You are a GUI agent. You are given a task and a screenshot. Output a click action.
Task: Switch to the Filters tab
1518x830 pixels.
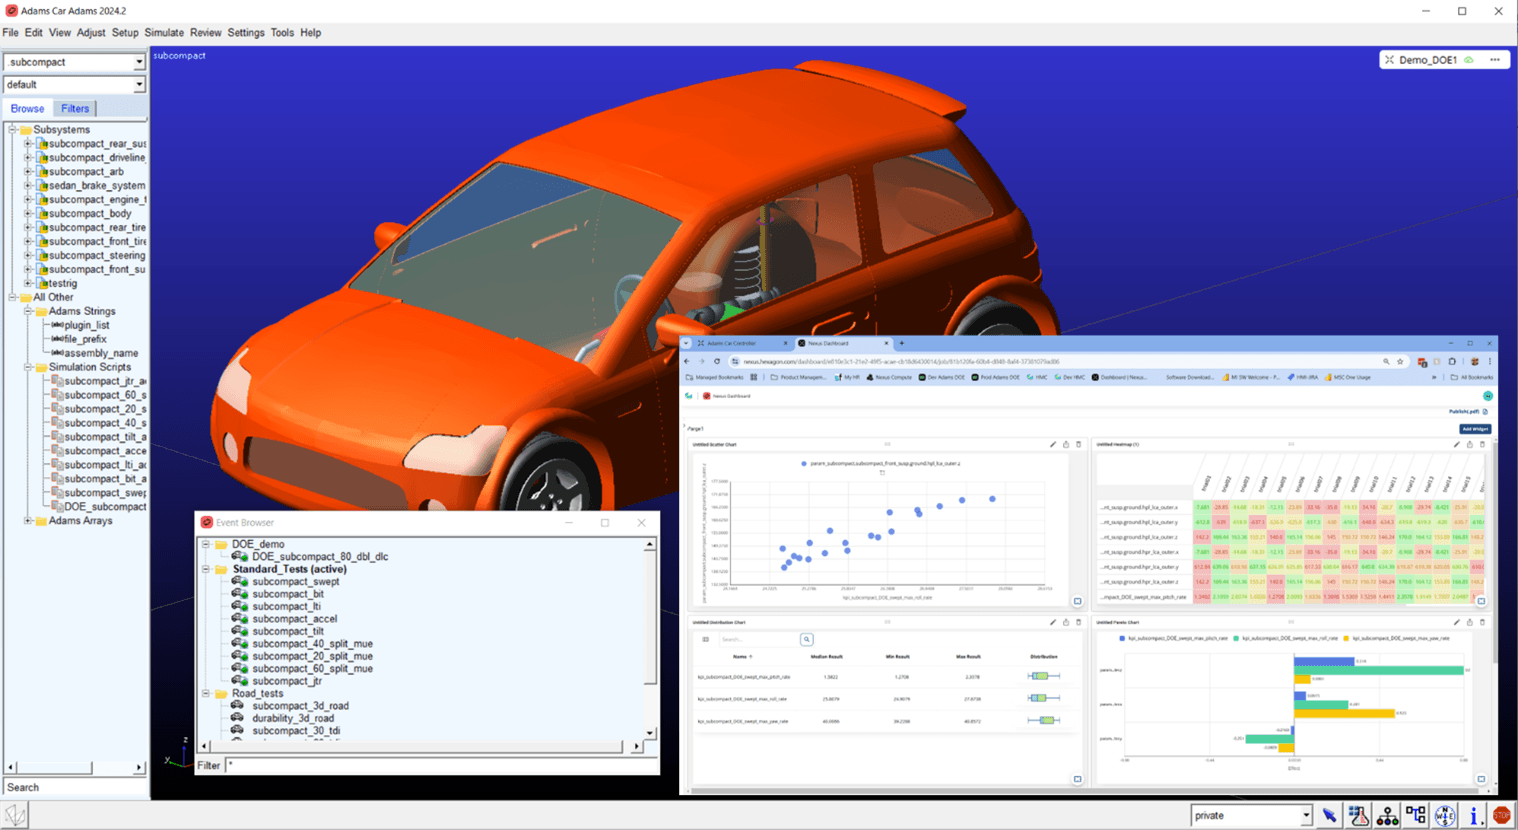75,108
